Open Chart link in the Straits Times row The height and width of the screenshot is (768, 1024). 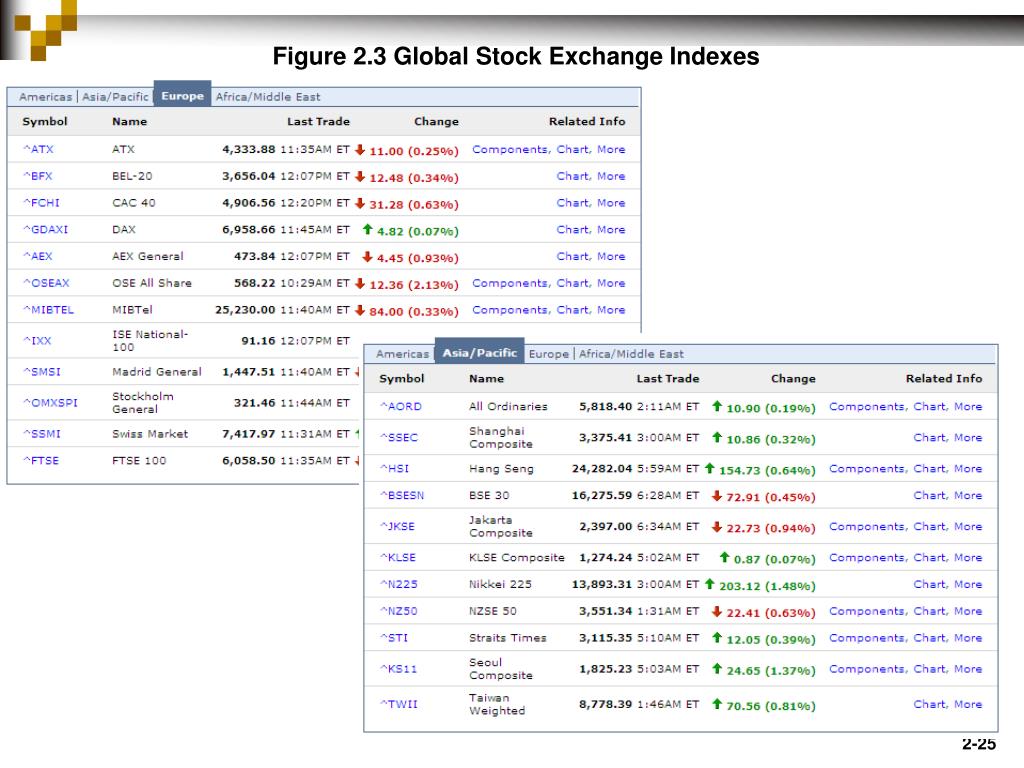pyautogui.click(x=930, y=637)
